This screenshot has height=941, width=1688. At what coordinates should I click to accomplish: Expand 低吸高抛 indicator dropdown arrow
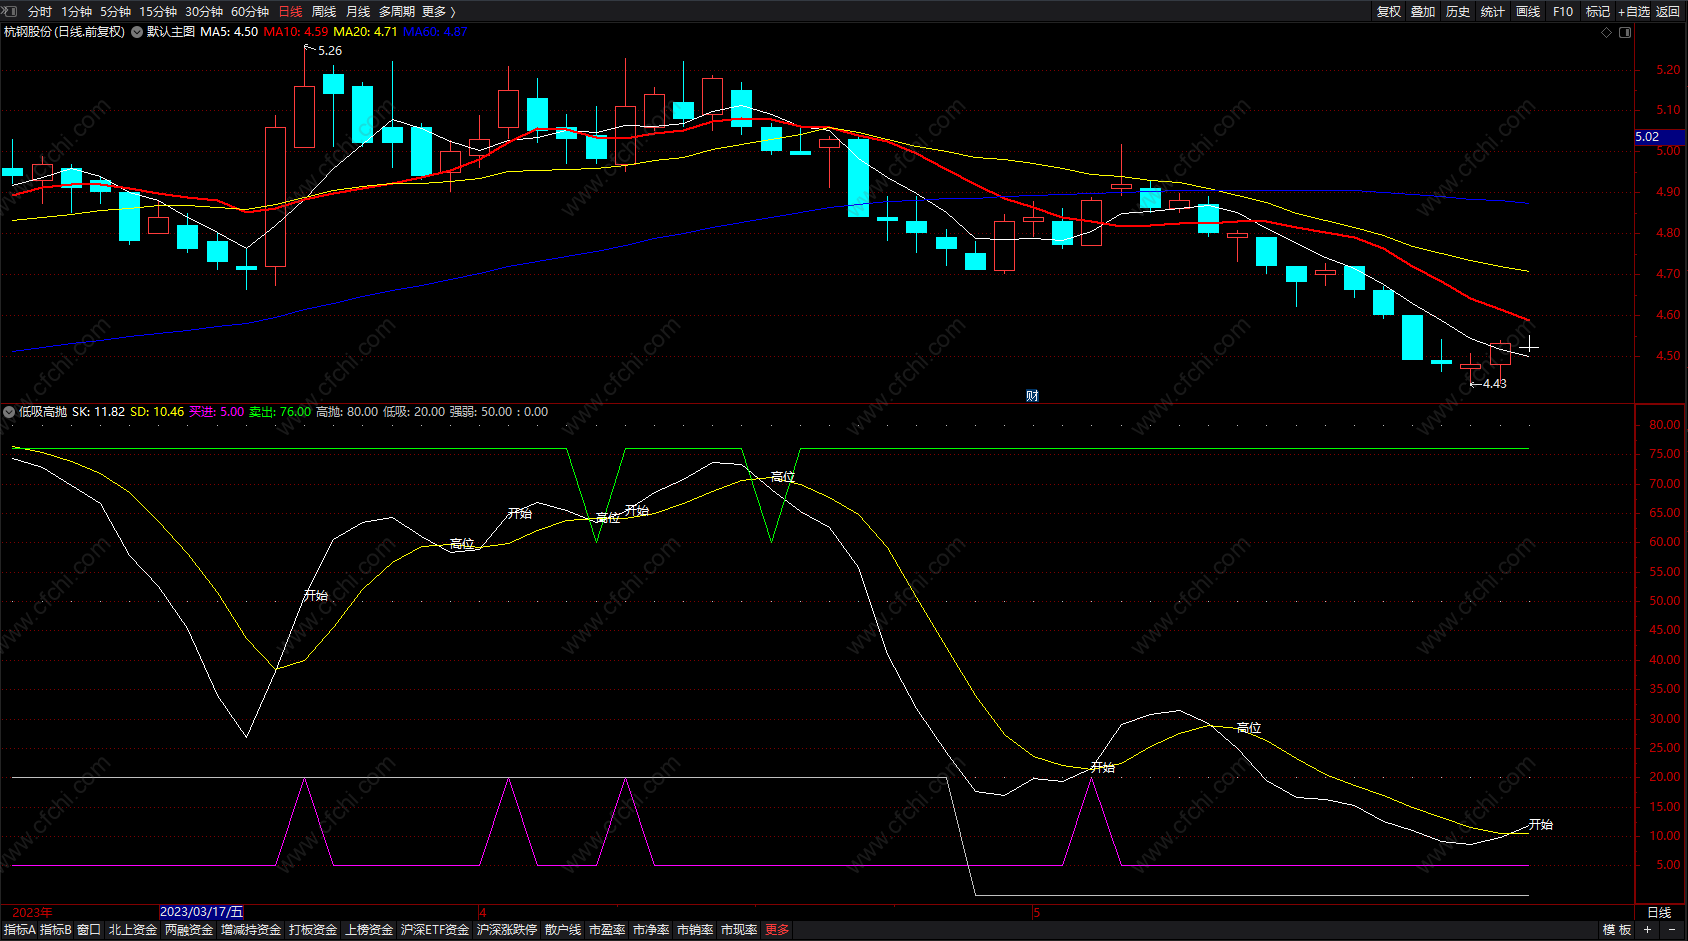pyautogui.click(x=9, y=412)
